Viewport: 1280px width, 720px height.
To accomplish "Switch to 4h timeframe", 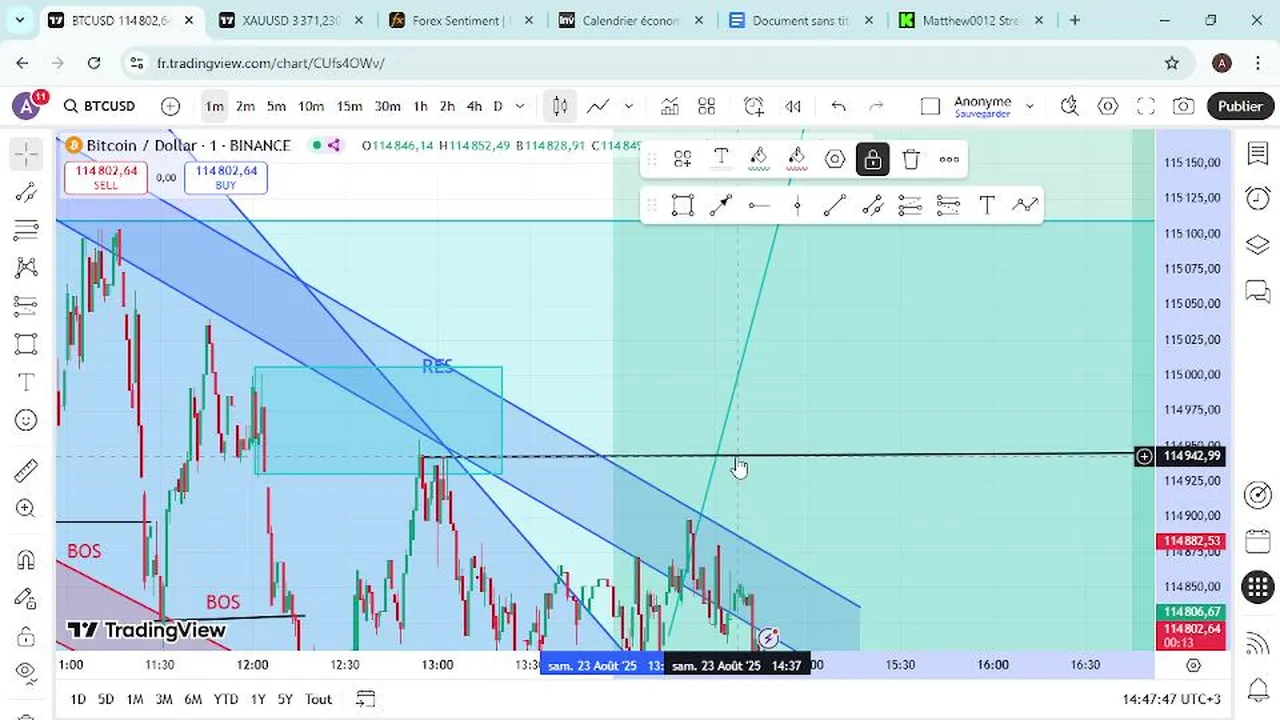I will [474, 106].
